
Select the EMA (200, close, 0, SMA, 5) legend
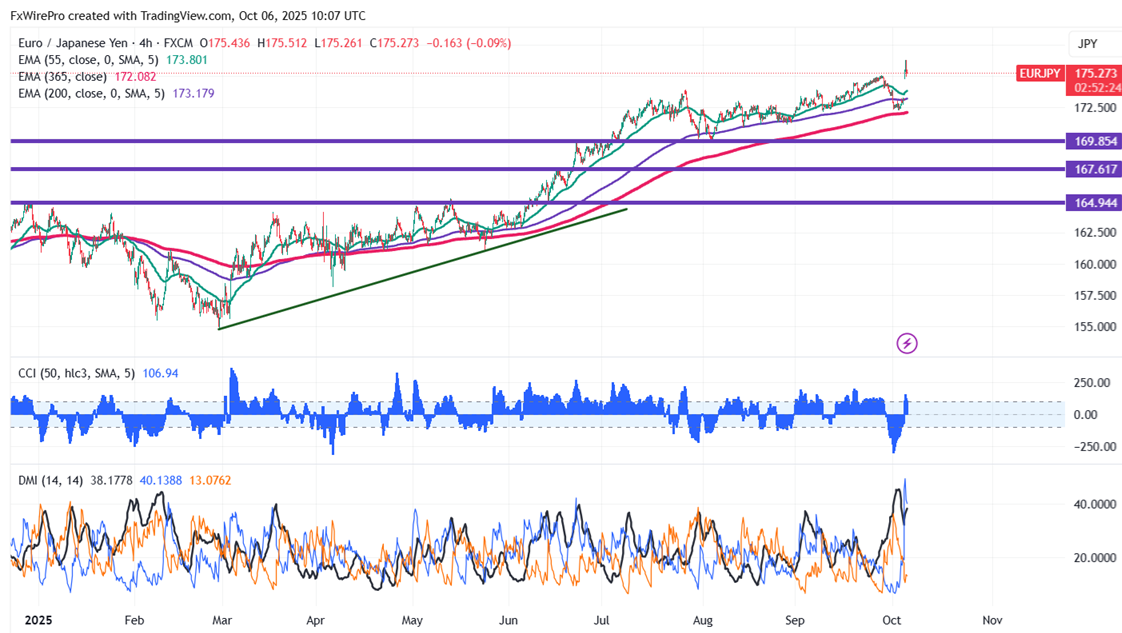pyautogui.click(x=92, y=93)
